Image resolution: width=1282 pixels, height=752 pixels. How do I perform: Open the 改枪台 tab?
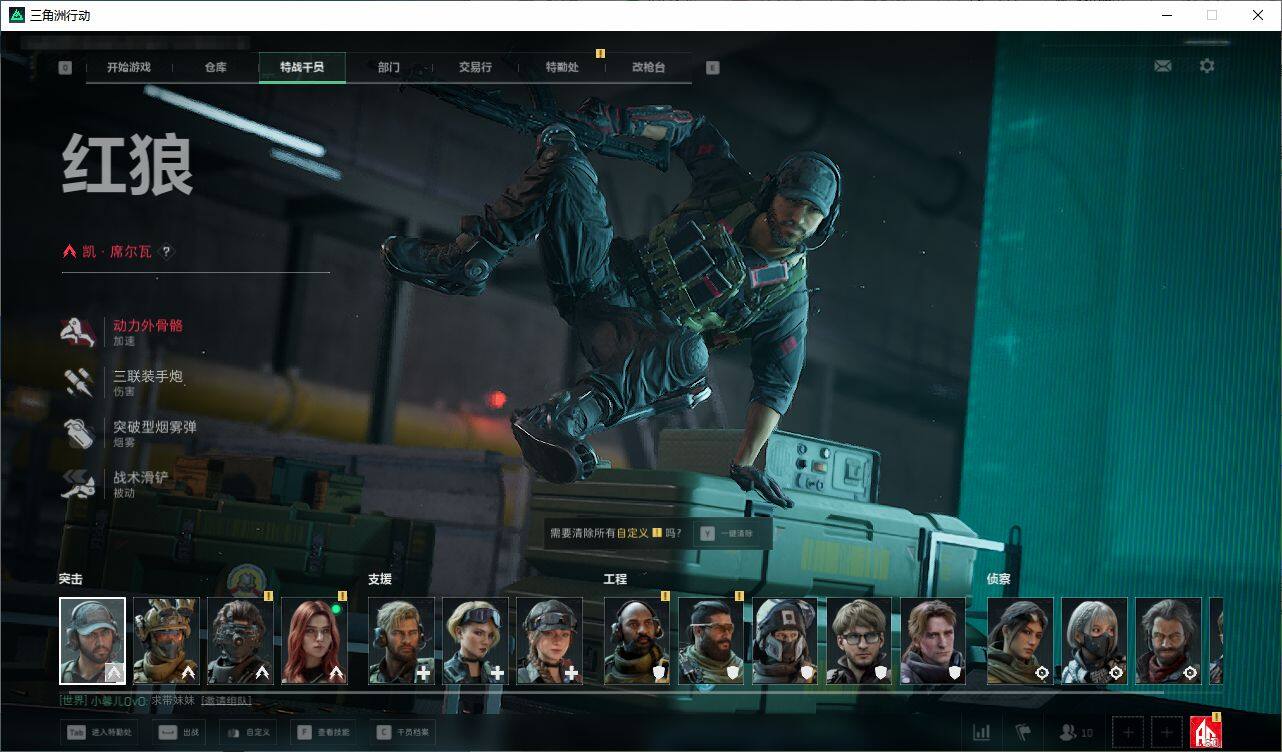[x=648, y=67]
